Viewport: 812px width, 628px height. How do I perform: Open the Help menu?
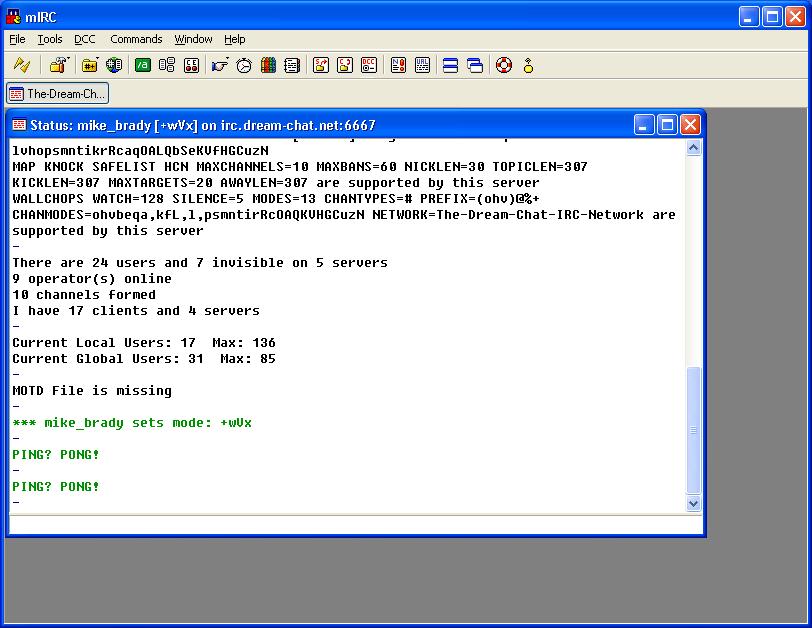(235, 39)
